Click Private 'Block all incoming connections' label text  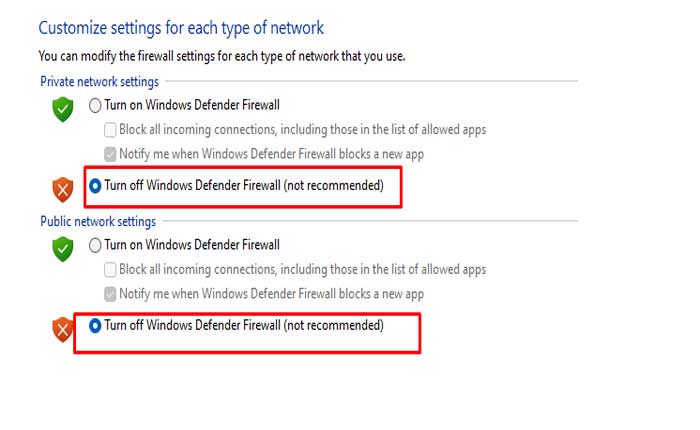tap(302, 130)
